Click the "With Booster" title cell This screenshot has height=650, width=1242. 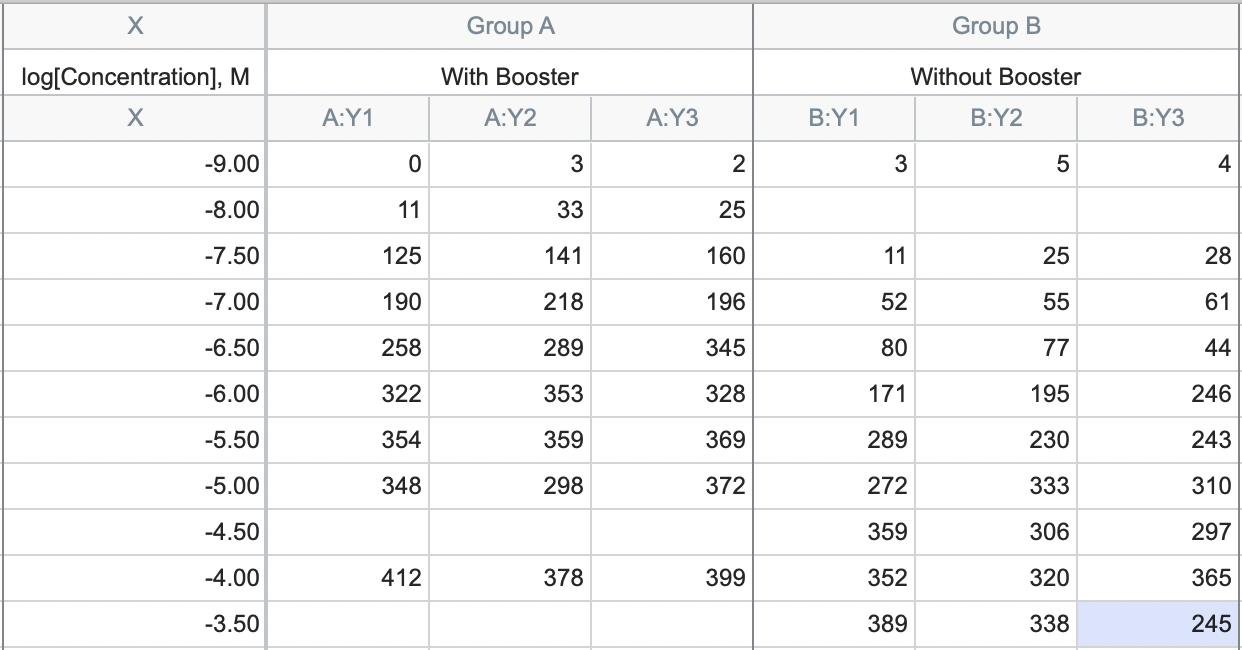point(510,76)
